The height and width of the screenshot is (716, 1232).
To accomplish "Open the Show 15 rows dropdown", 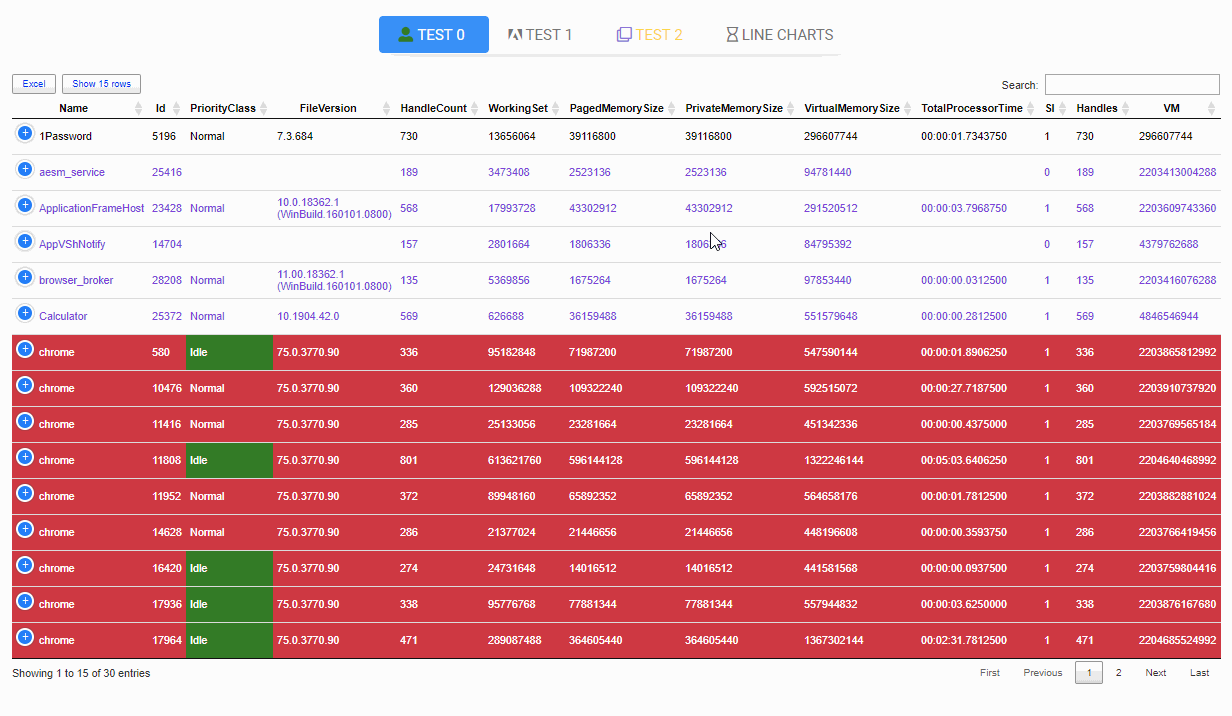I will 101,84.
